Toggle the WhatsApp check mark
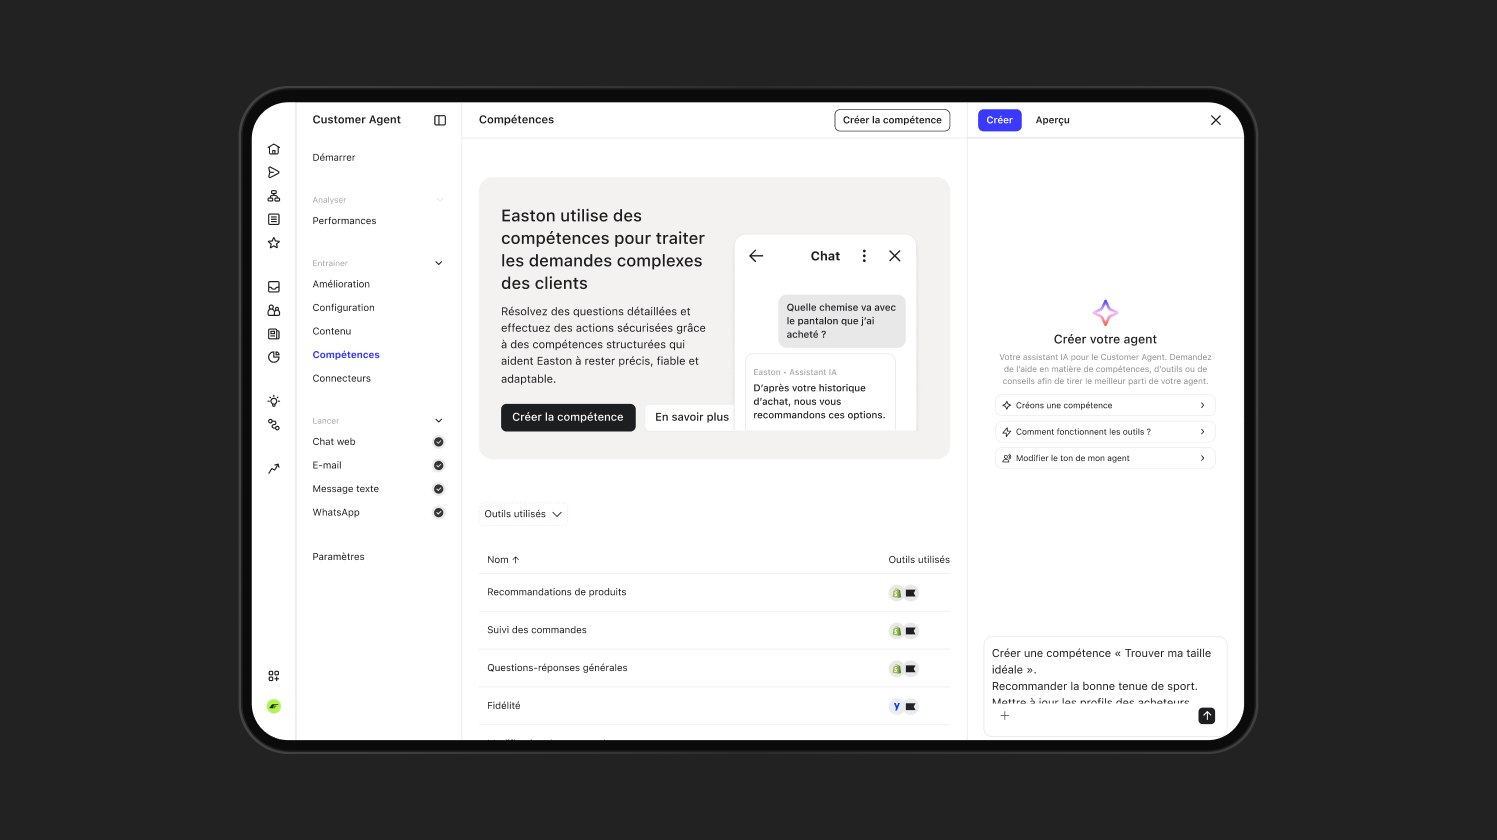The image size is (1497, 840). pyautogui.click(x=438, y=512)
